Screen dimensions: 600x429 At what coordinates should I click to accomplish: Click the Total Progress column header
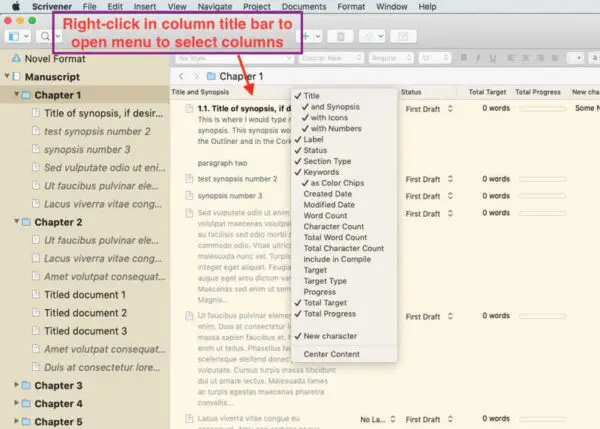point(538,92)
